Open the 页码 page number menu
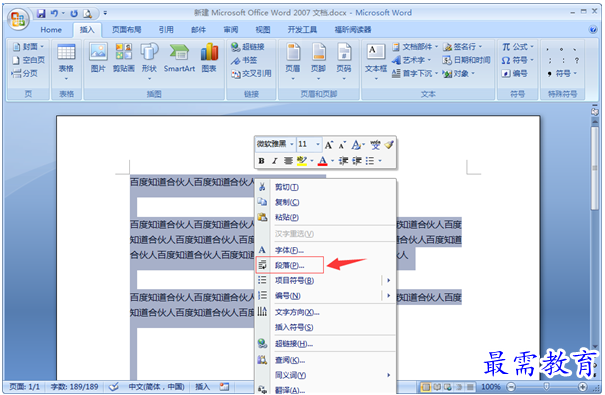This screenshot has width=605, height=395. [344, 61]
